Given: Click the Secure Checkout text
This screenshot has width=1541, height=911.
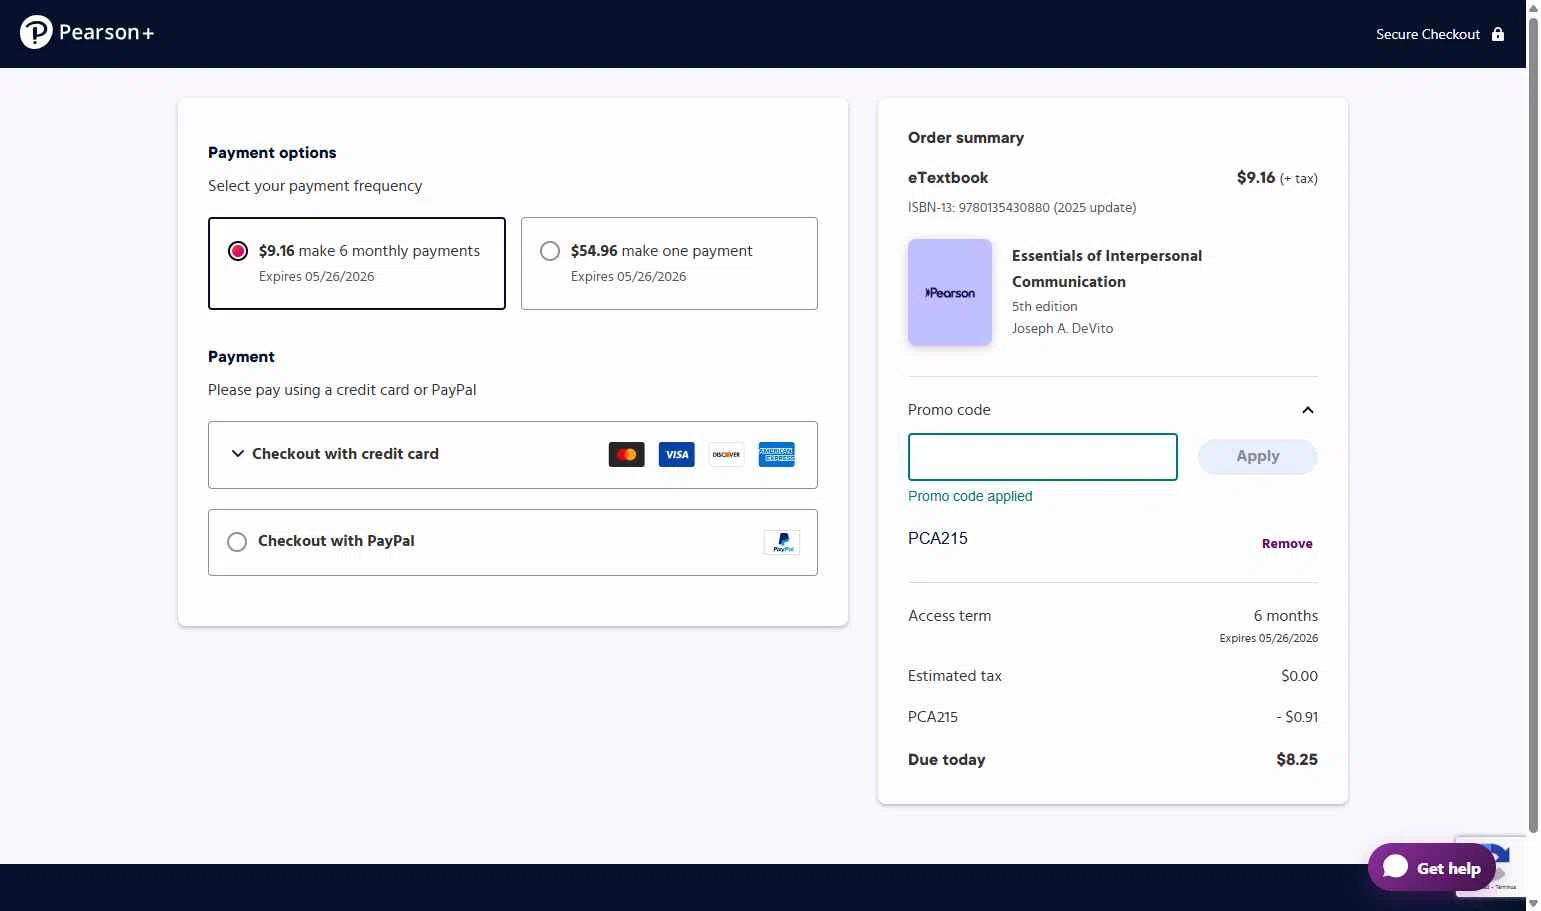Looking at the screenshot, I should (x=1427, y=34).
